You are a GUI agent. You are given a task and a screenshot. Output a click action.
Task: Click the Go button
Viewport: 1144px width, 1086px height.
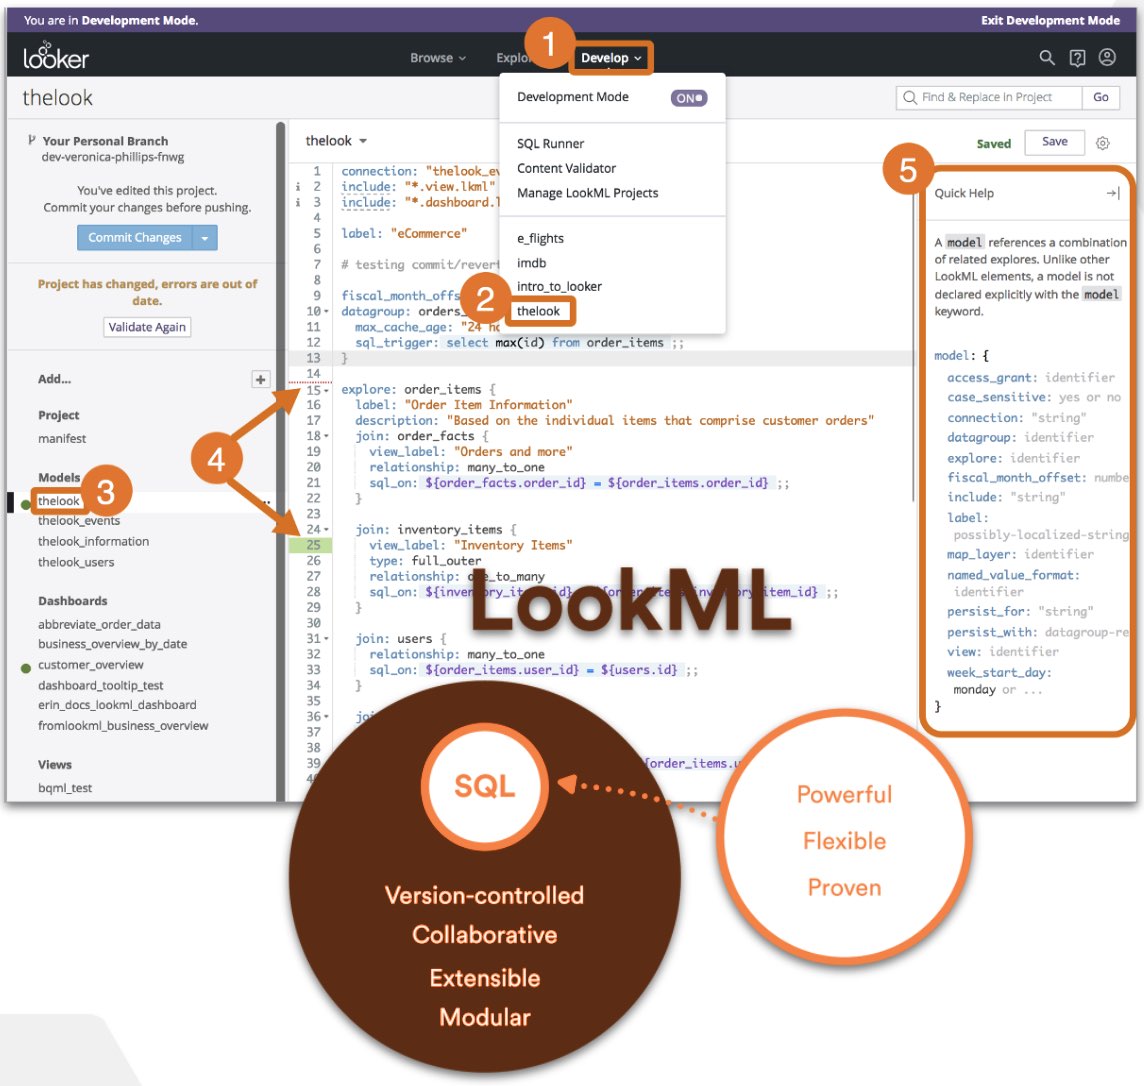tap(1100, 97)
